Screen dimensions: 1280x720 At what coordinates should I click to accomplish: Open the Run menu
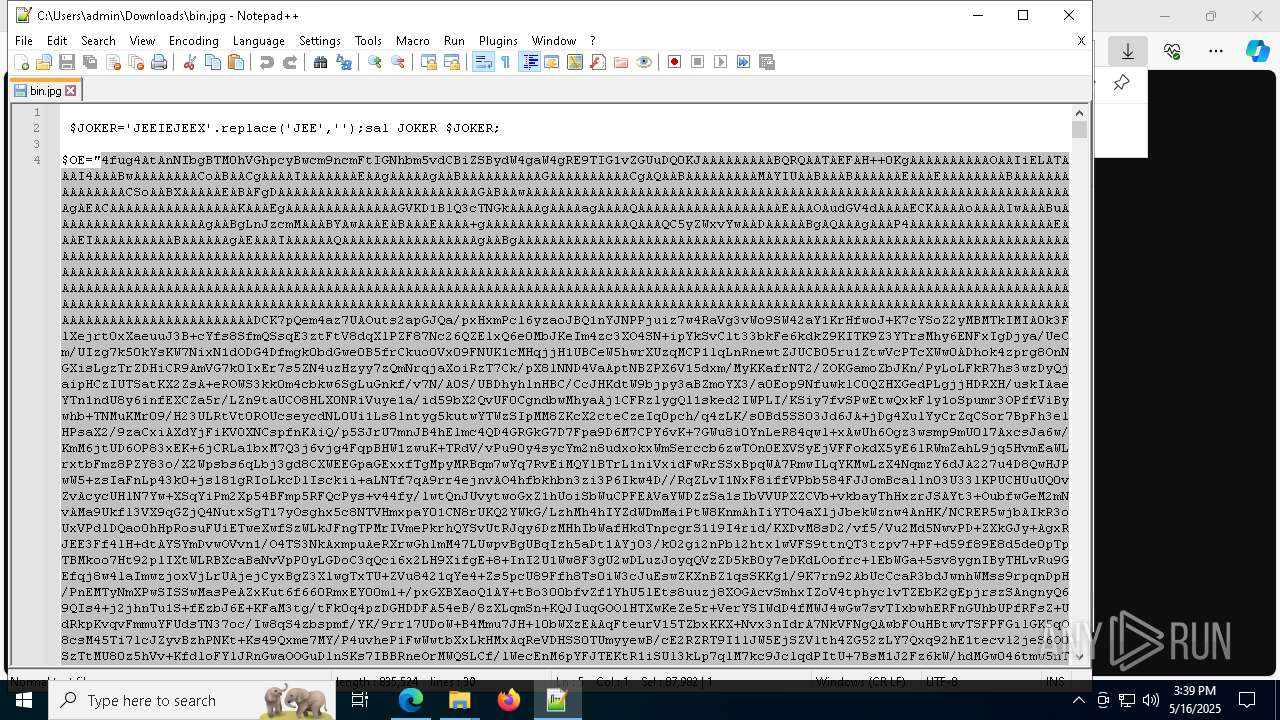[454, 41]
